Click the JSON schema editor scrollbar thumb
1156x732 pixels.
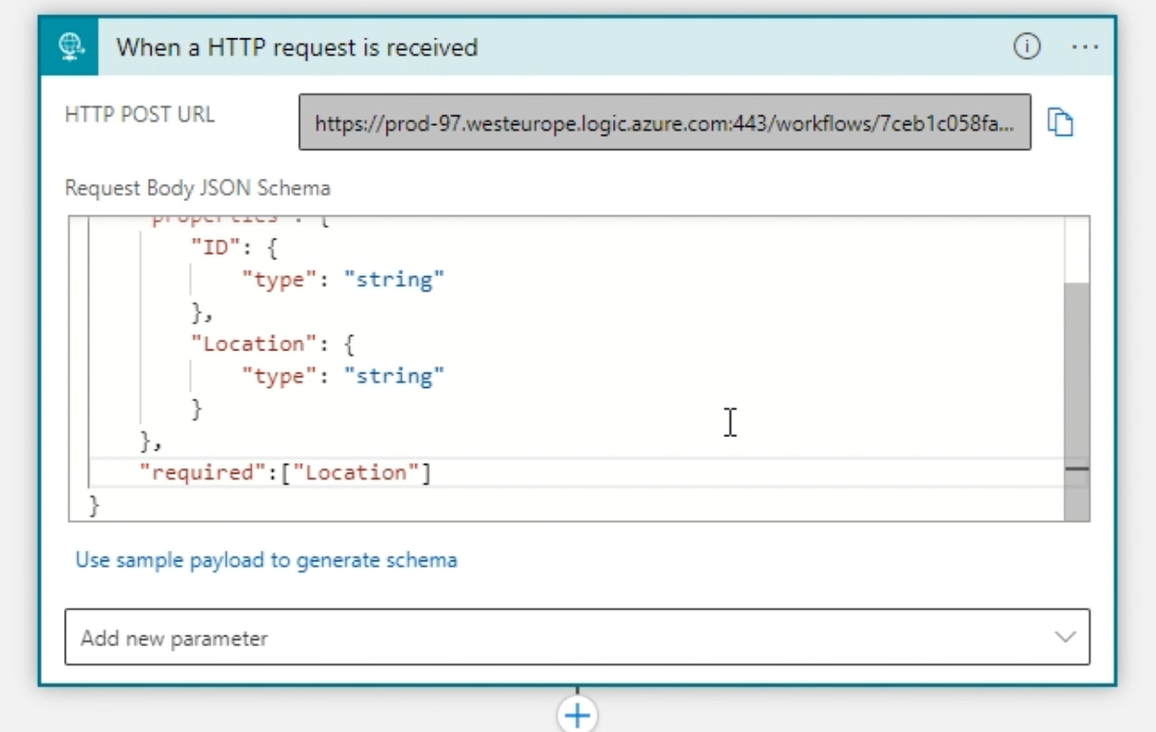[1076, 400]
